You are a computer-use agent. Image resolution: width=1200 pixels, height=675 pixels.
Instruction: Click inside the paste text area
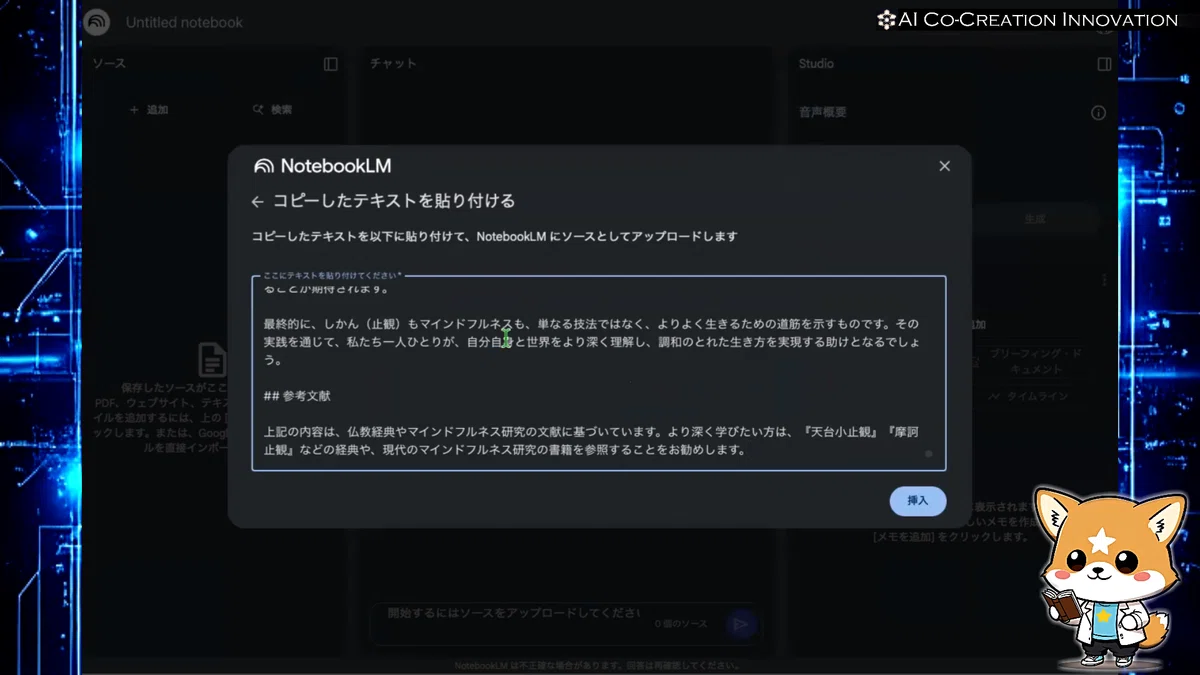point(598,373)
